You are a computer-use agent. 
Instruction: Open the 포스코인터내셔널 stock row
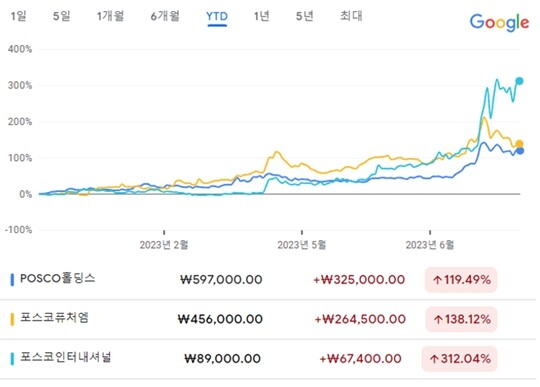pos(268,359)
